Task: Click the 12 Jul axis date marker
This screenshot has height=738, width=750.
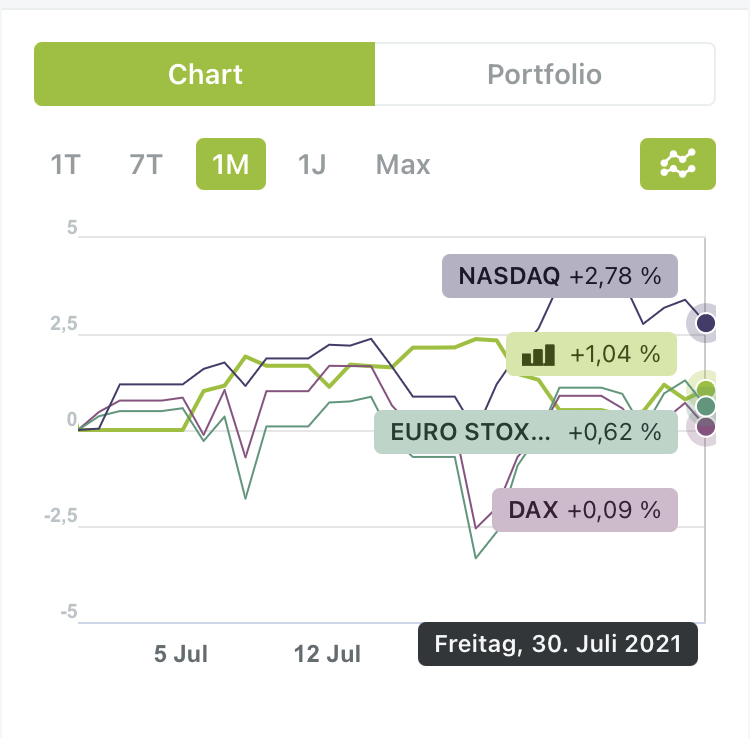Action: [327, 654]
